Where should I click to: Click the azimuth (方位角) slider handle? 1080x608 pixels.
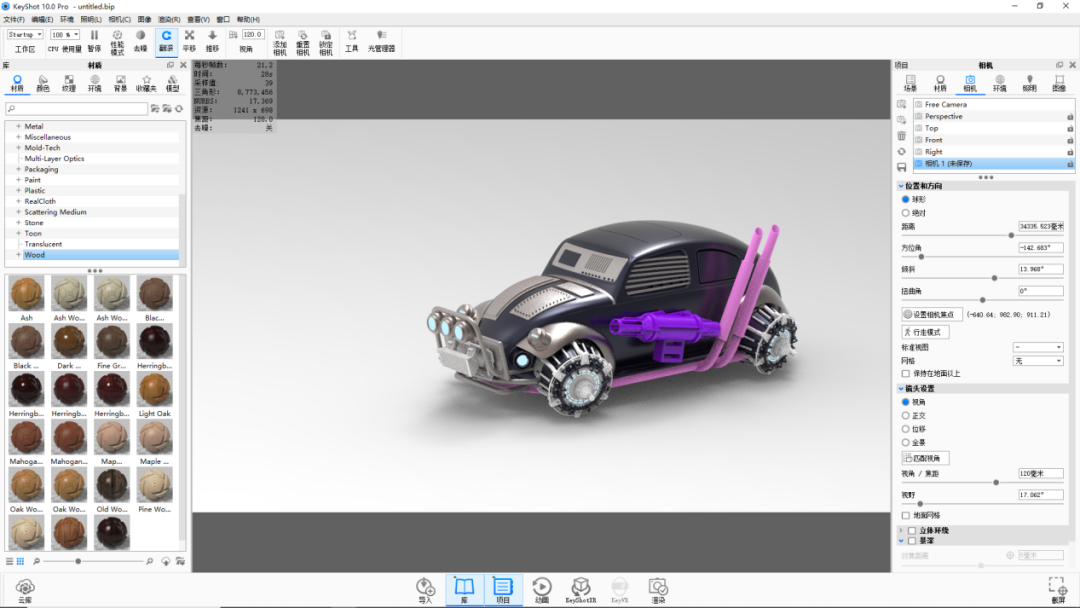tap(921, 257)
